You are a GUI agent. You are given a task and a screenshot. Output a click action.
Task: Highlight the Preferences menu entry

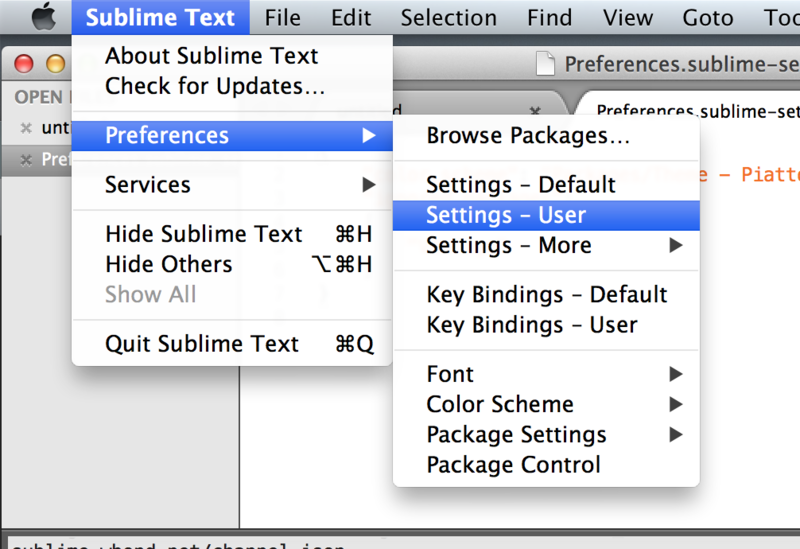click(x=232, y=135)
